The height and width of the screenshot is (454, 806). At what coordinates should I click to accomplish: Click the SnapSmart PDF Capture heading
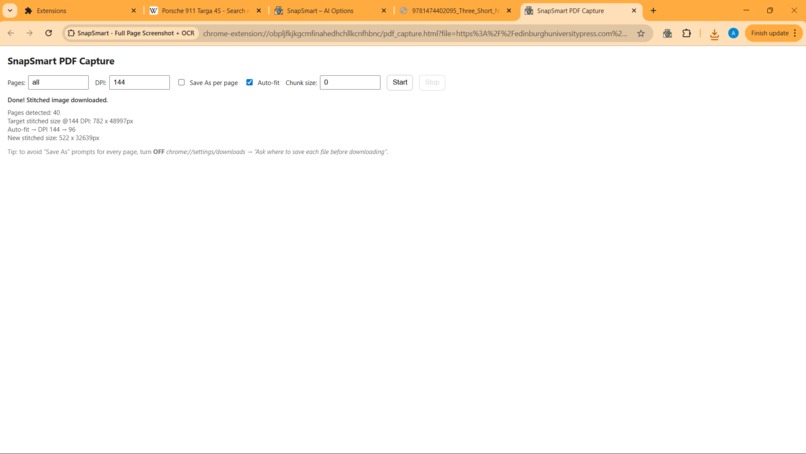point(61,61)
